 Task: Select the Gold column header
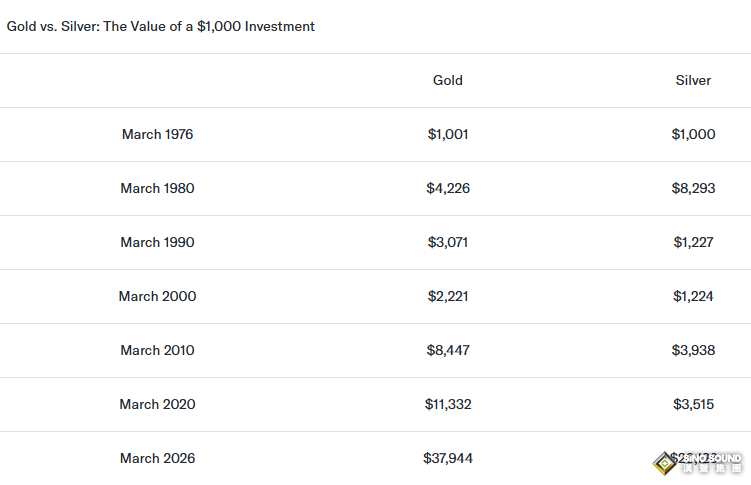point(448,80)
